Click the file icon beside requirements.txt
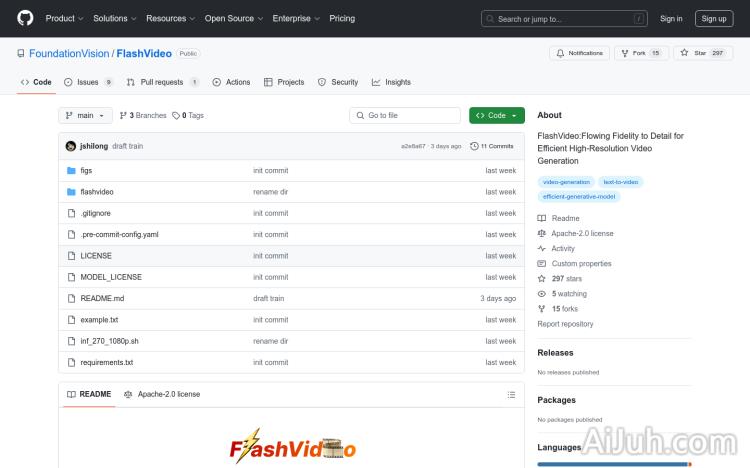 (71, 362)
